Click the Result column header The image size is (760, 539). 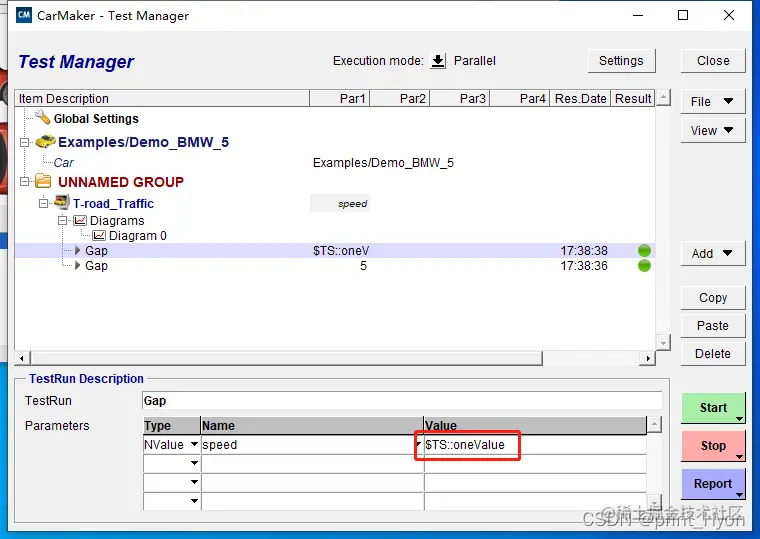(x=633, y=98)
